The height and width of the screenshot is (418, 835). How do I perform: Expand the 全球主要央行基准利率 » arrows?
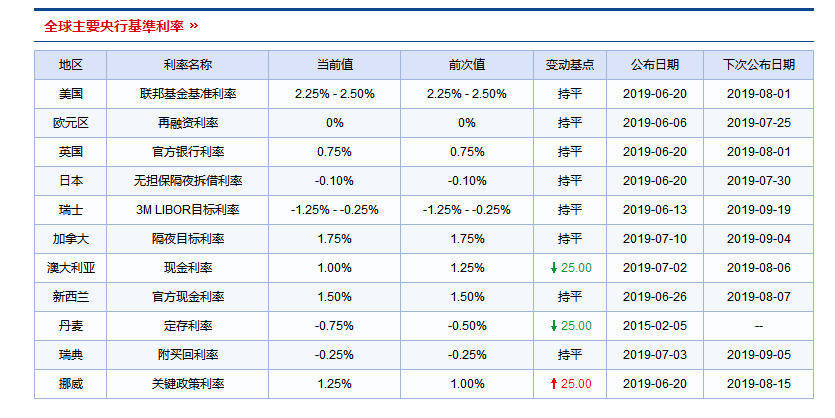tap(193, 23)
